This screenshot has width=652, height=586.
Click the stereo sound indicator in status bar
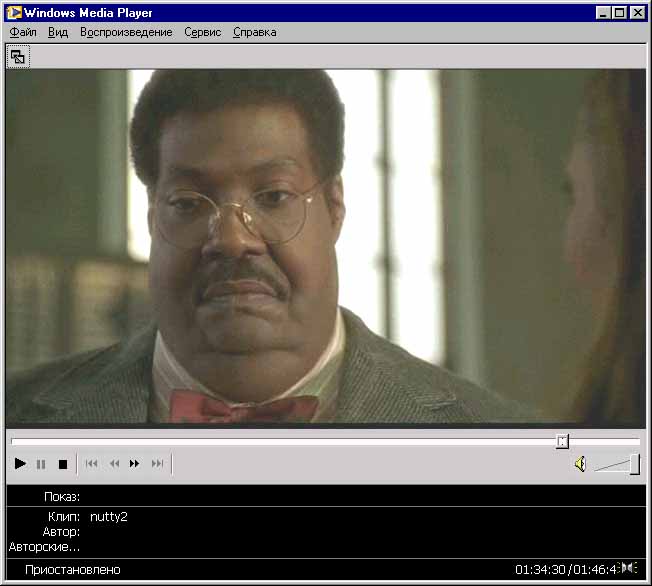(x=629, y=568)
